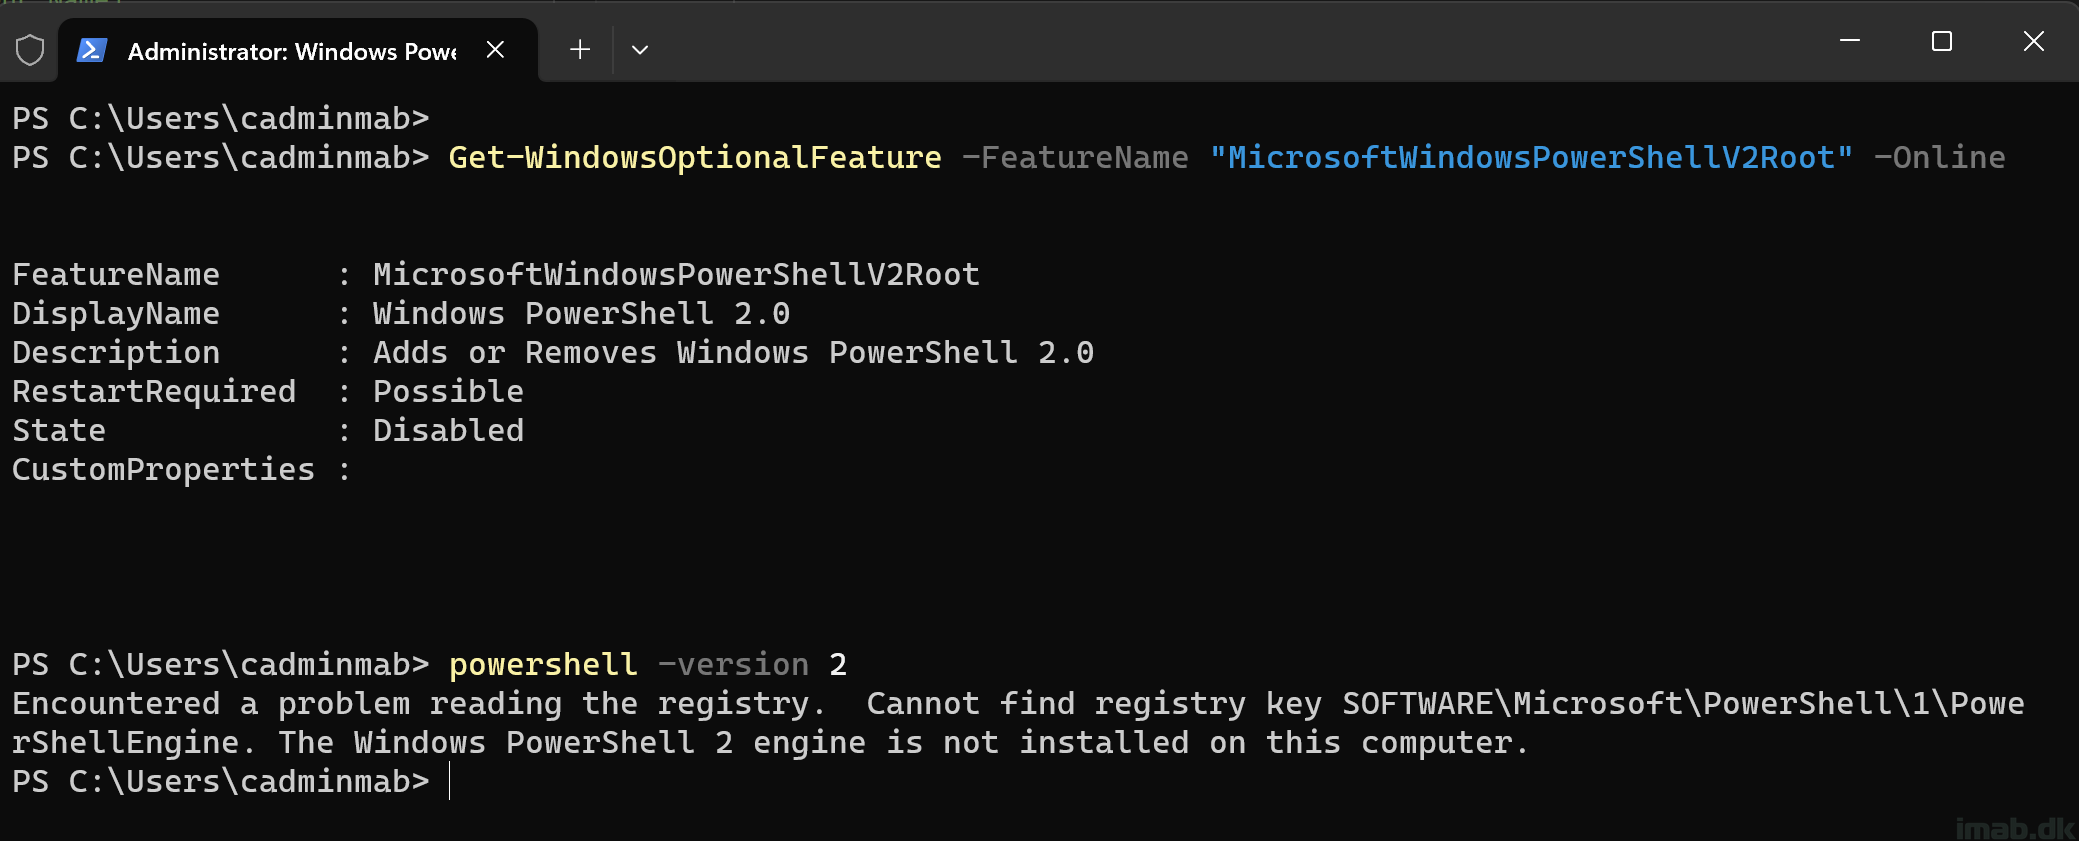Click the administrator shield icon
Viewport: 2079px width, 841px height.
point(30,49)
